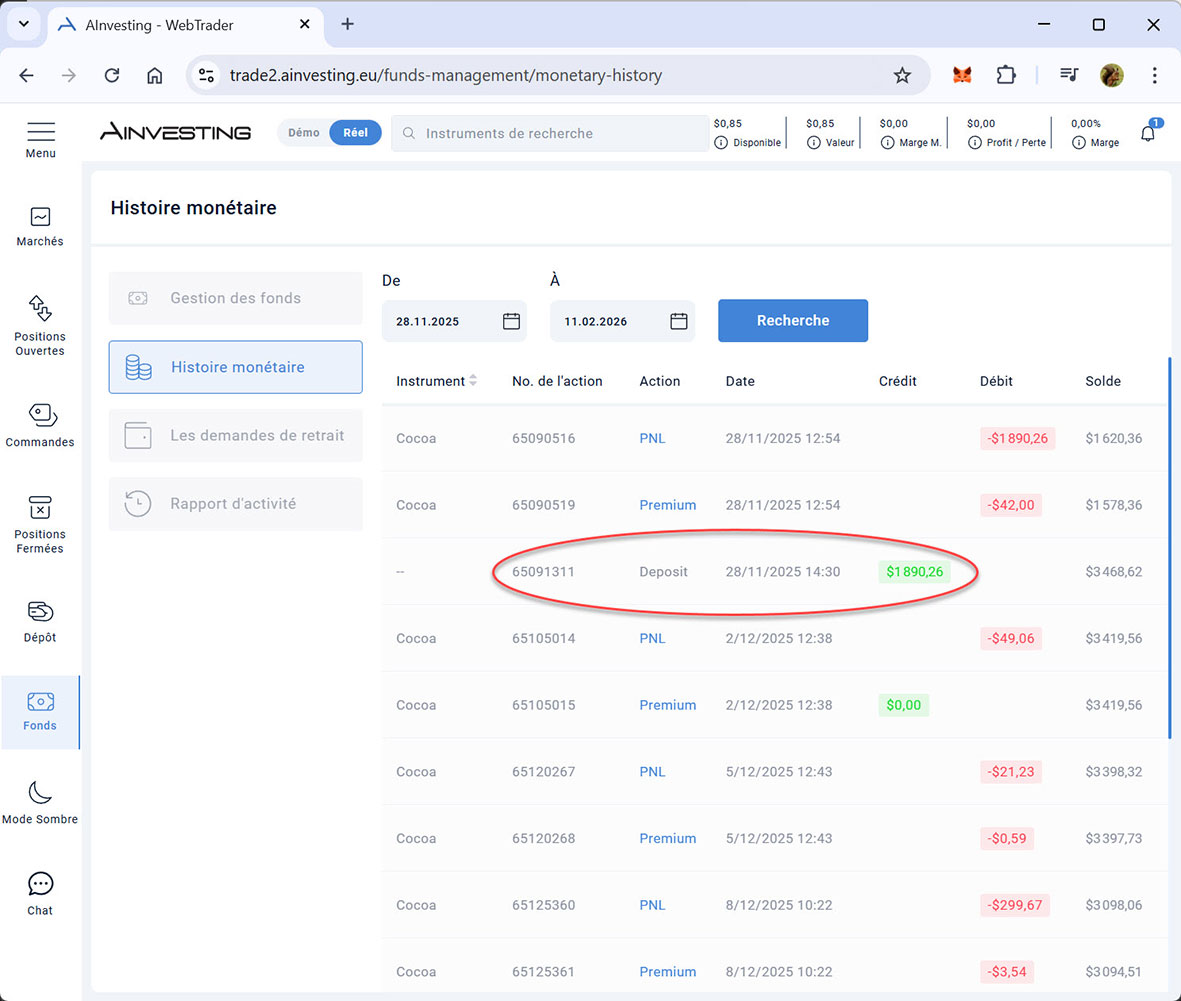
Task: Open the De date calendar picker
Action: click(x=511, y=321)
